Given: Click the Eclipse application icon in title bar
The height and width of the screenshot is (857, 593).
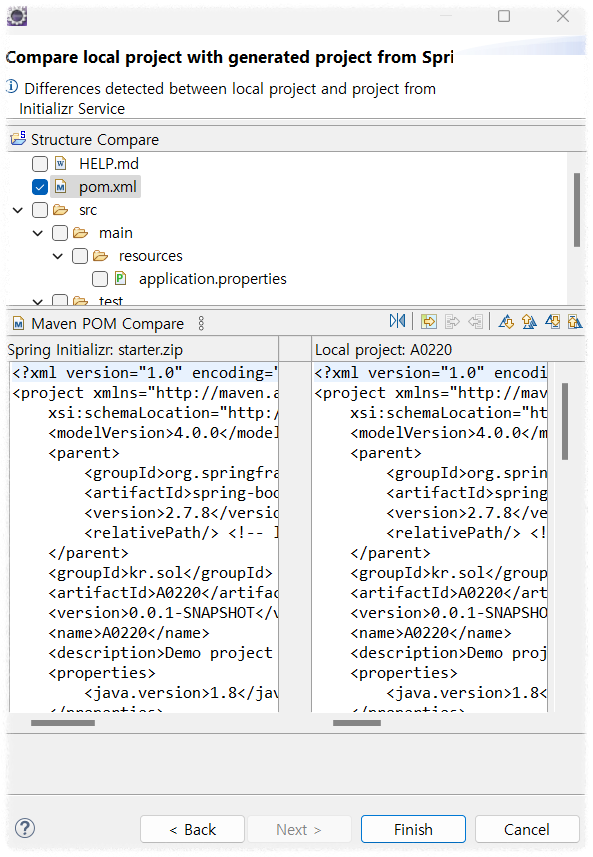Looking at the screenshot, I should click(x=17, y=16).
